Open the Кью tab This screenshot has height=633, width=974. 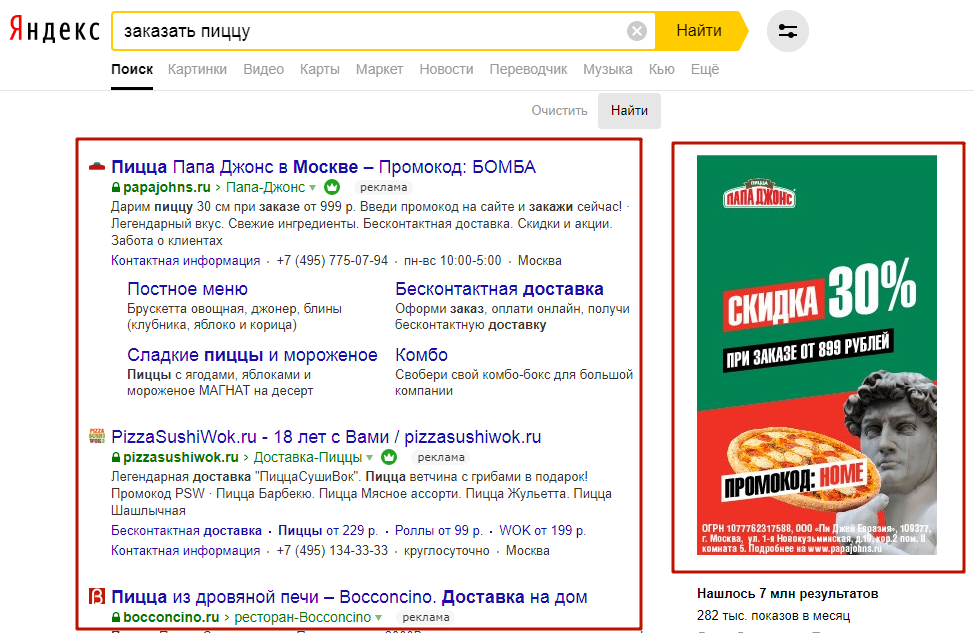(x=662, y=70)
